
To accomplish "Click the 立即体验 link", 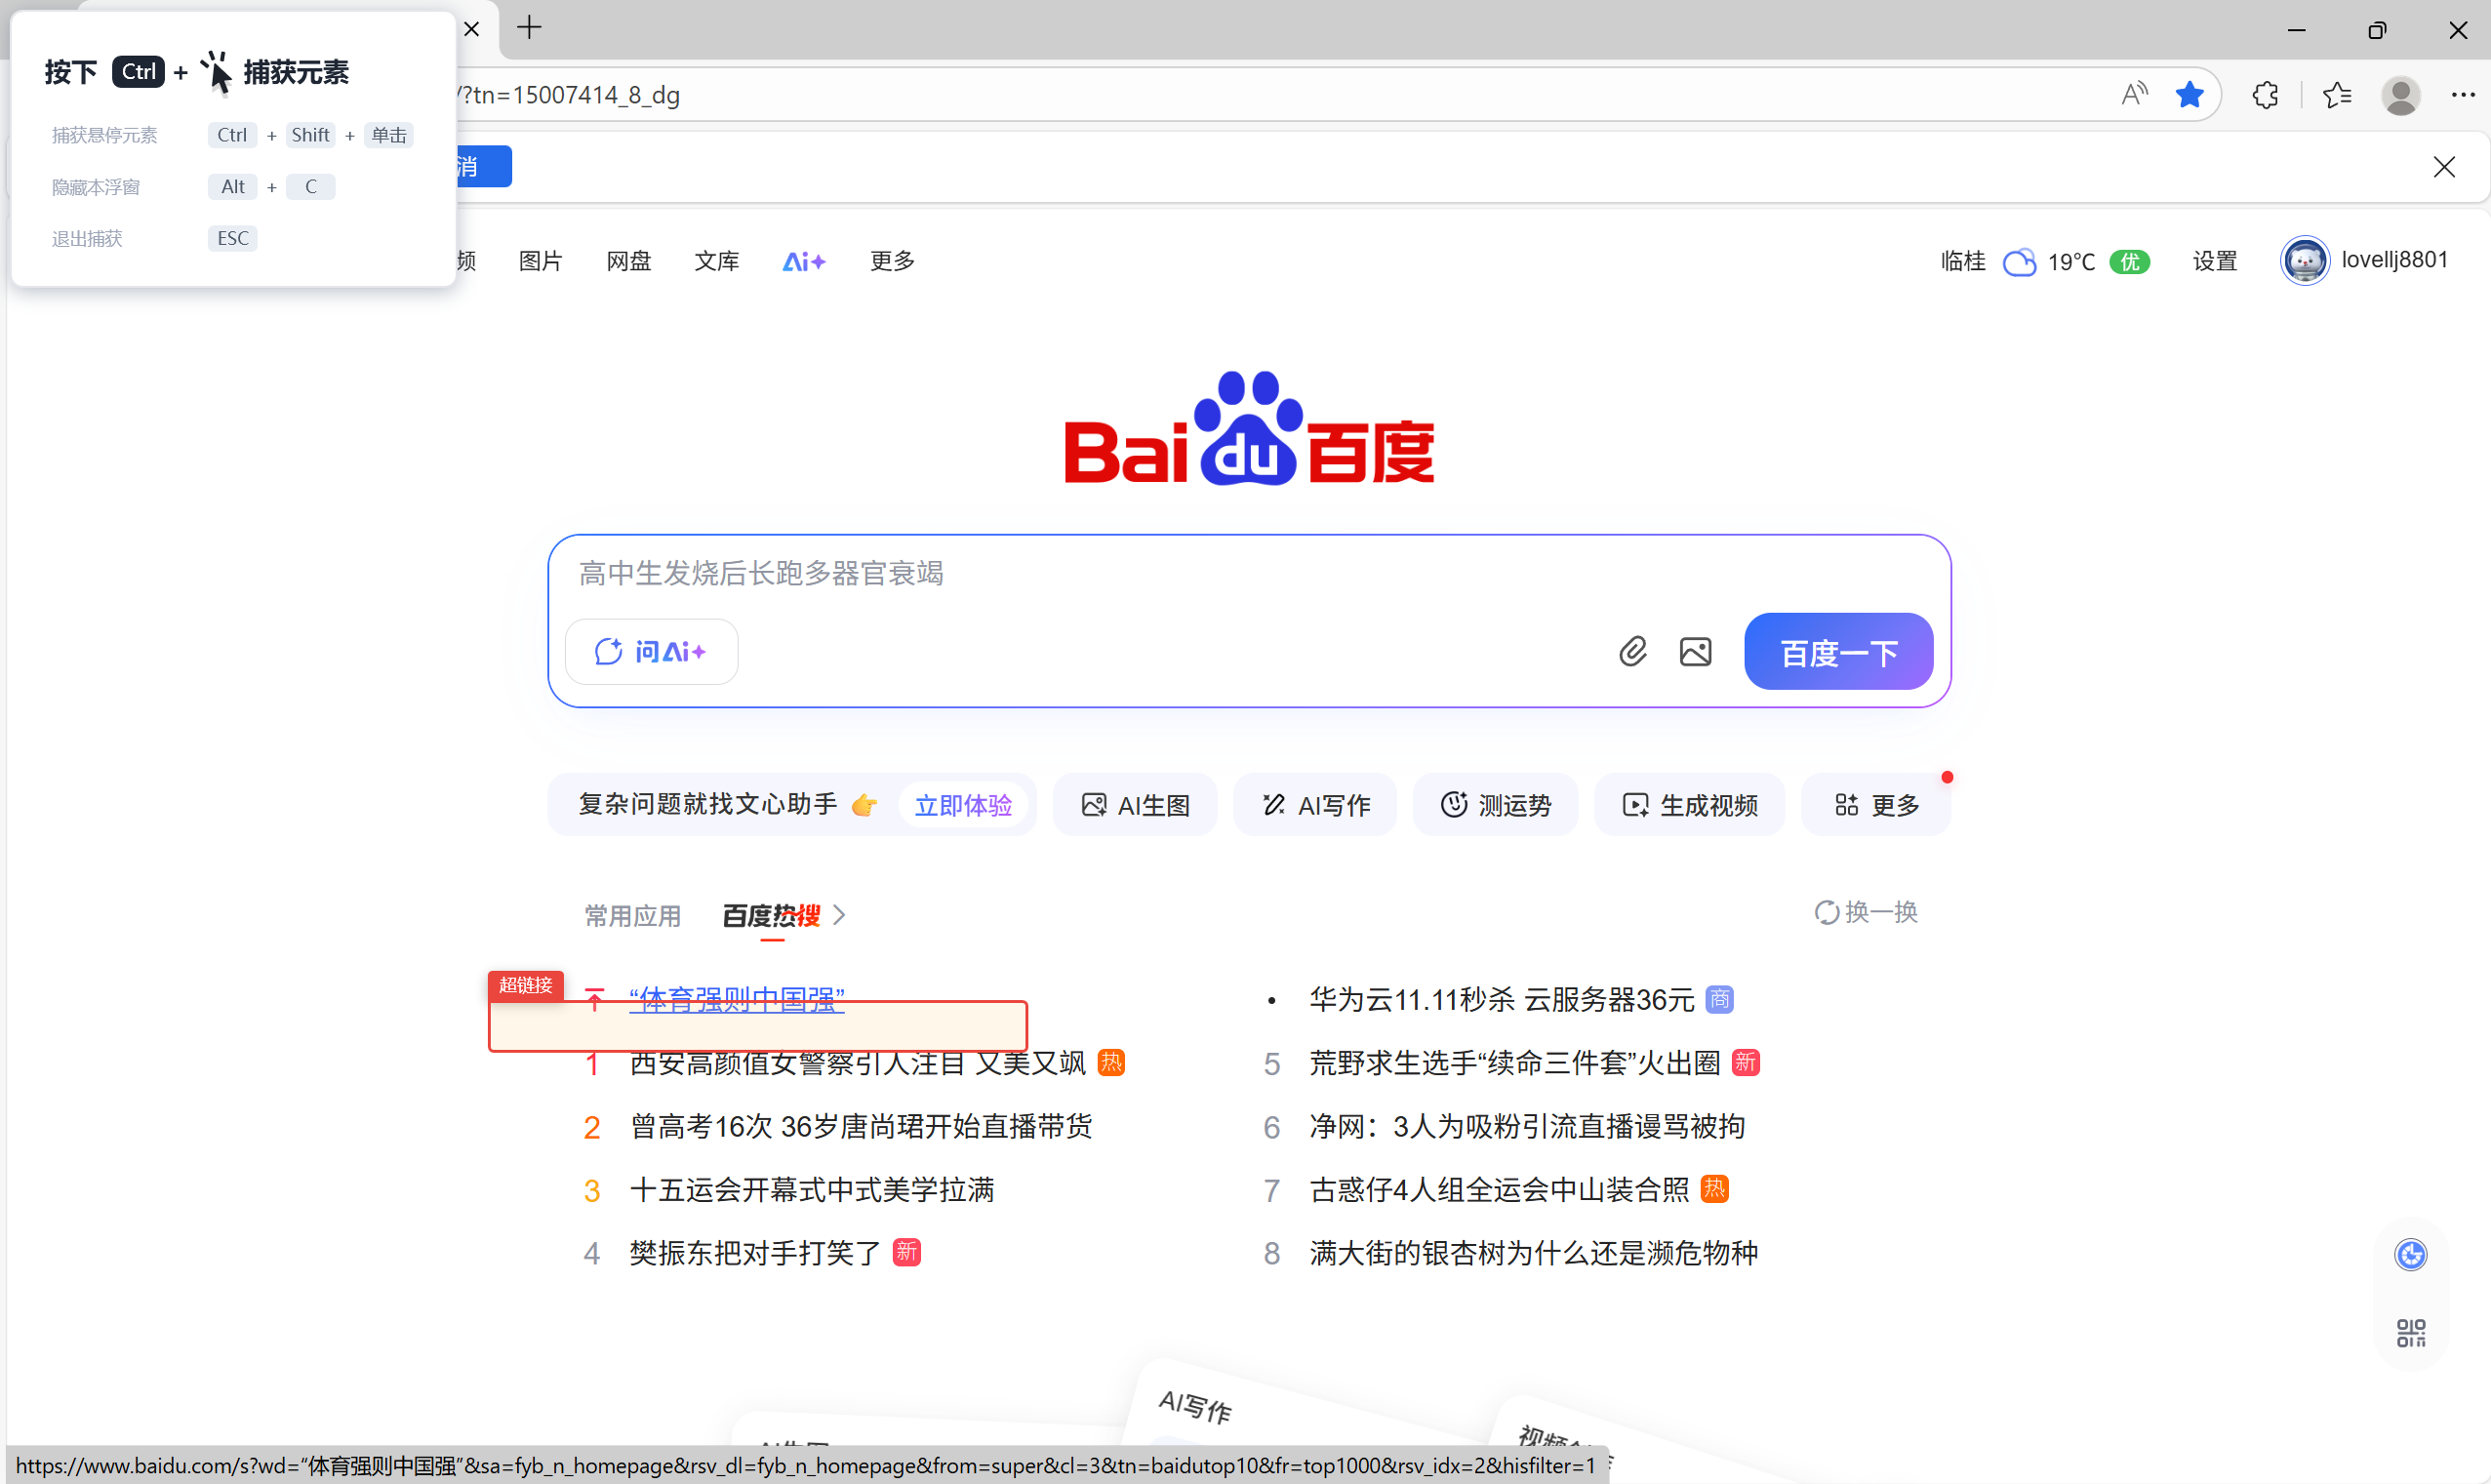I will 963,805.
